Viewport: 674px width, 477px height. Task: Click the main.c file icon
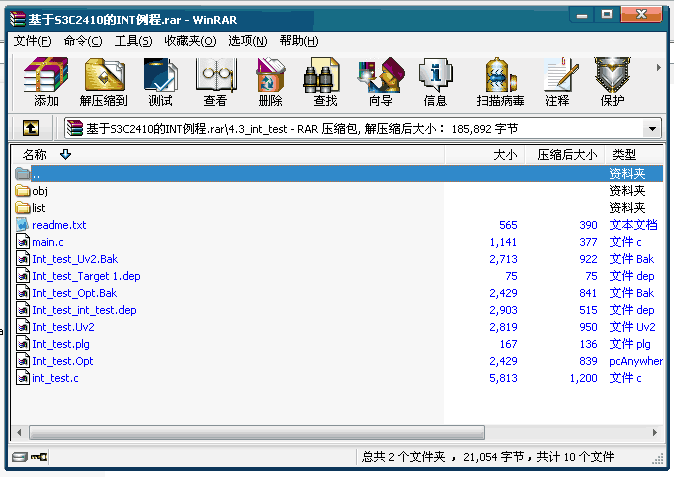coord(23,242)
